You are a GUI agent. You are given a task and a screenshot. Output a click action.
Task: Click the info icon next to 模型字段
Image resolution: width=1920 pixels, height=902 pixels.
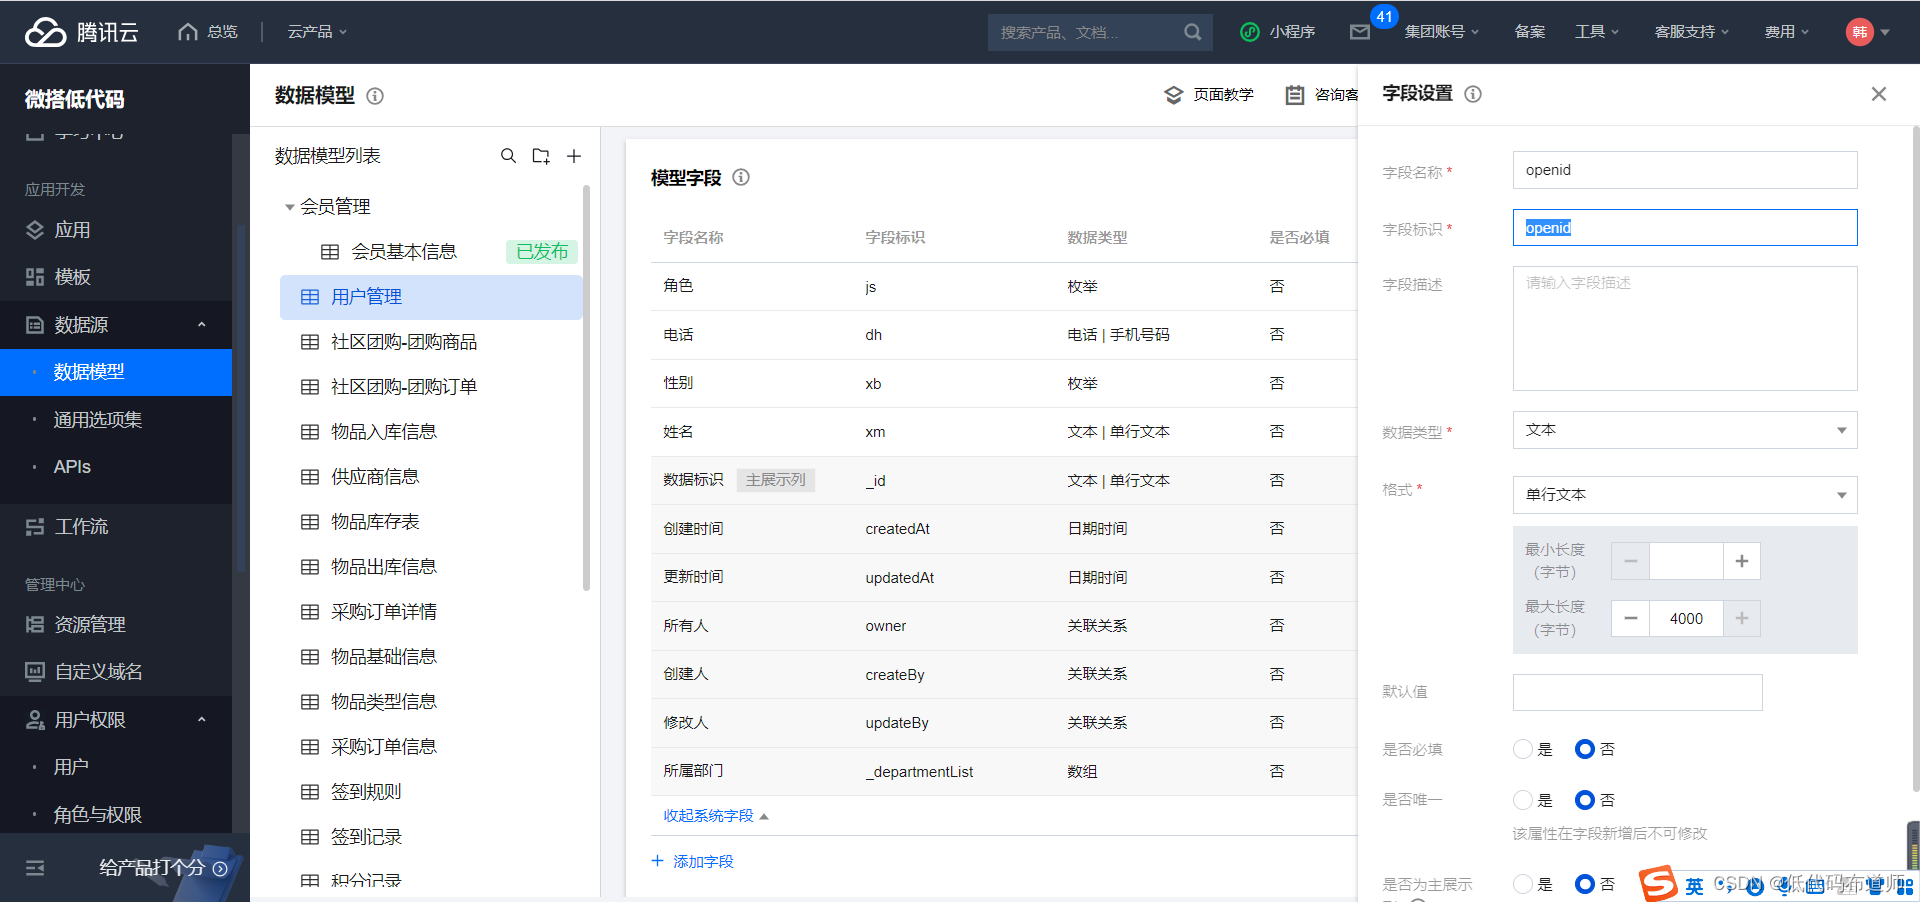[x=740, y=178]
